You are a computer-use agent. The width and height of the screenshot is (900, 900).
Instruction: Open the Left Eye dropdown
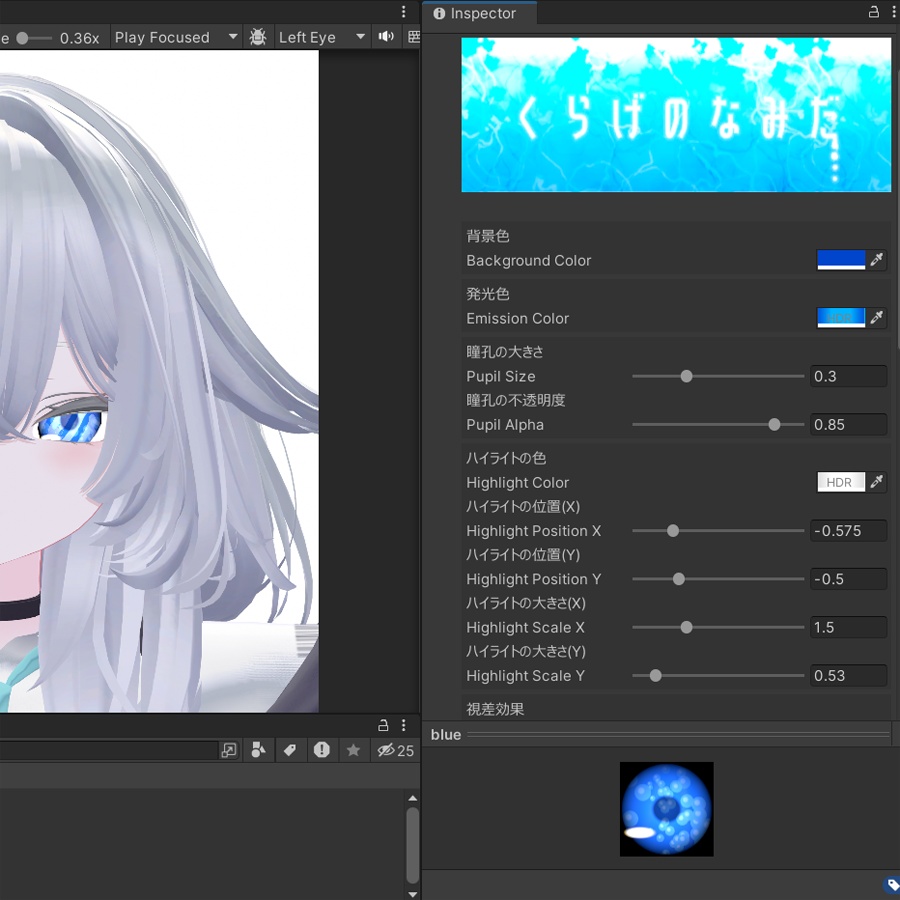318,36
